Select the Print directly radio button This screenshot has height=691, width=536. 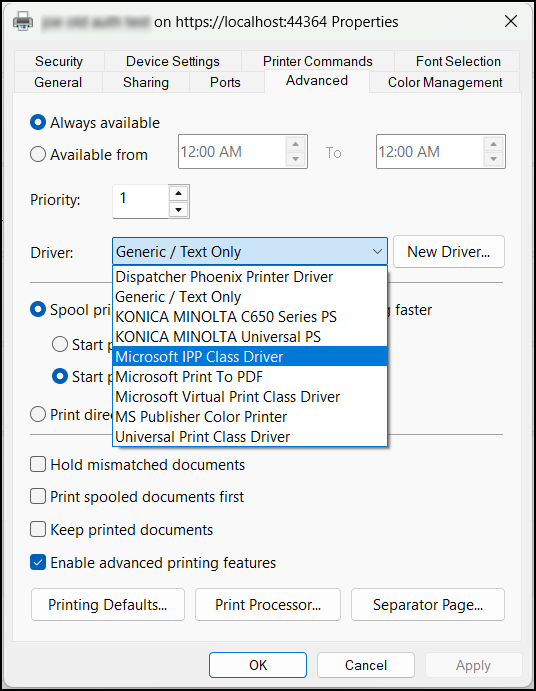click(38, 414)
